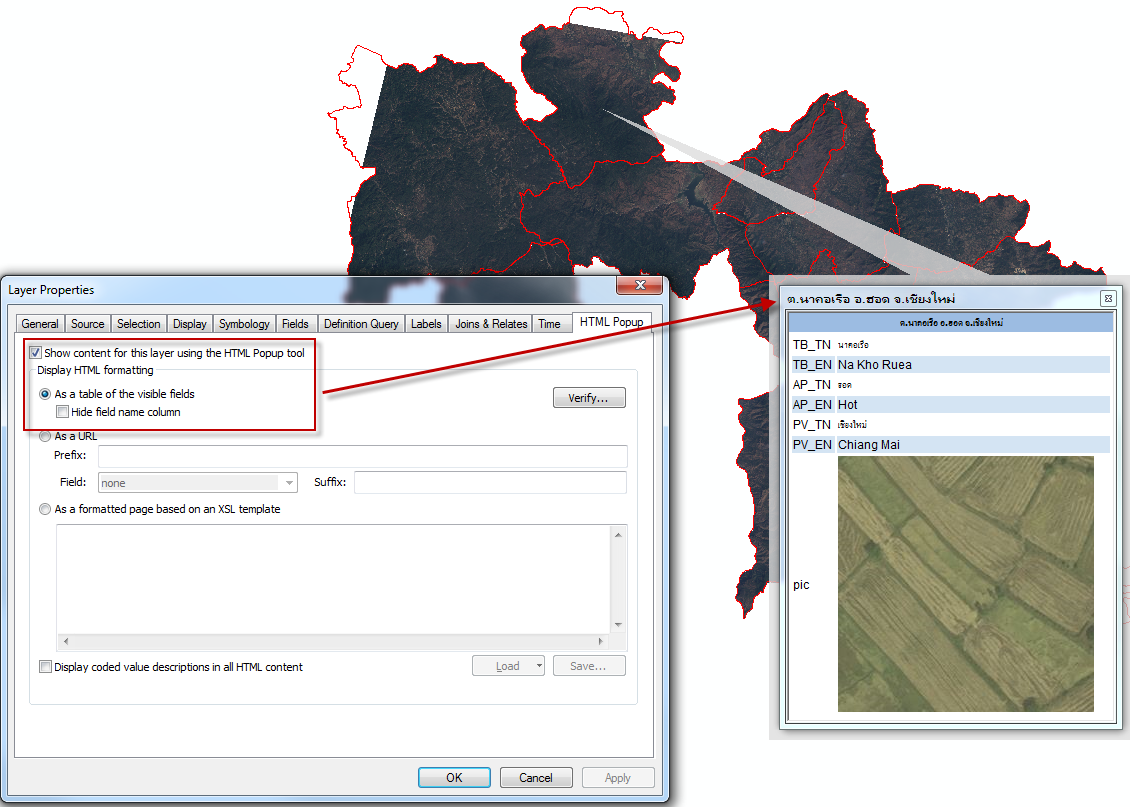Click the rice field picture in popup

pos(966,584)
